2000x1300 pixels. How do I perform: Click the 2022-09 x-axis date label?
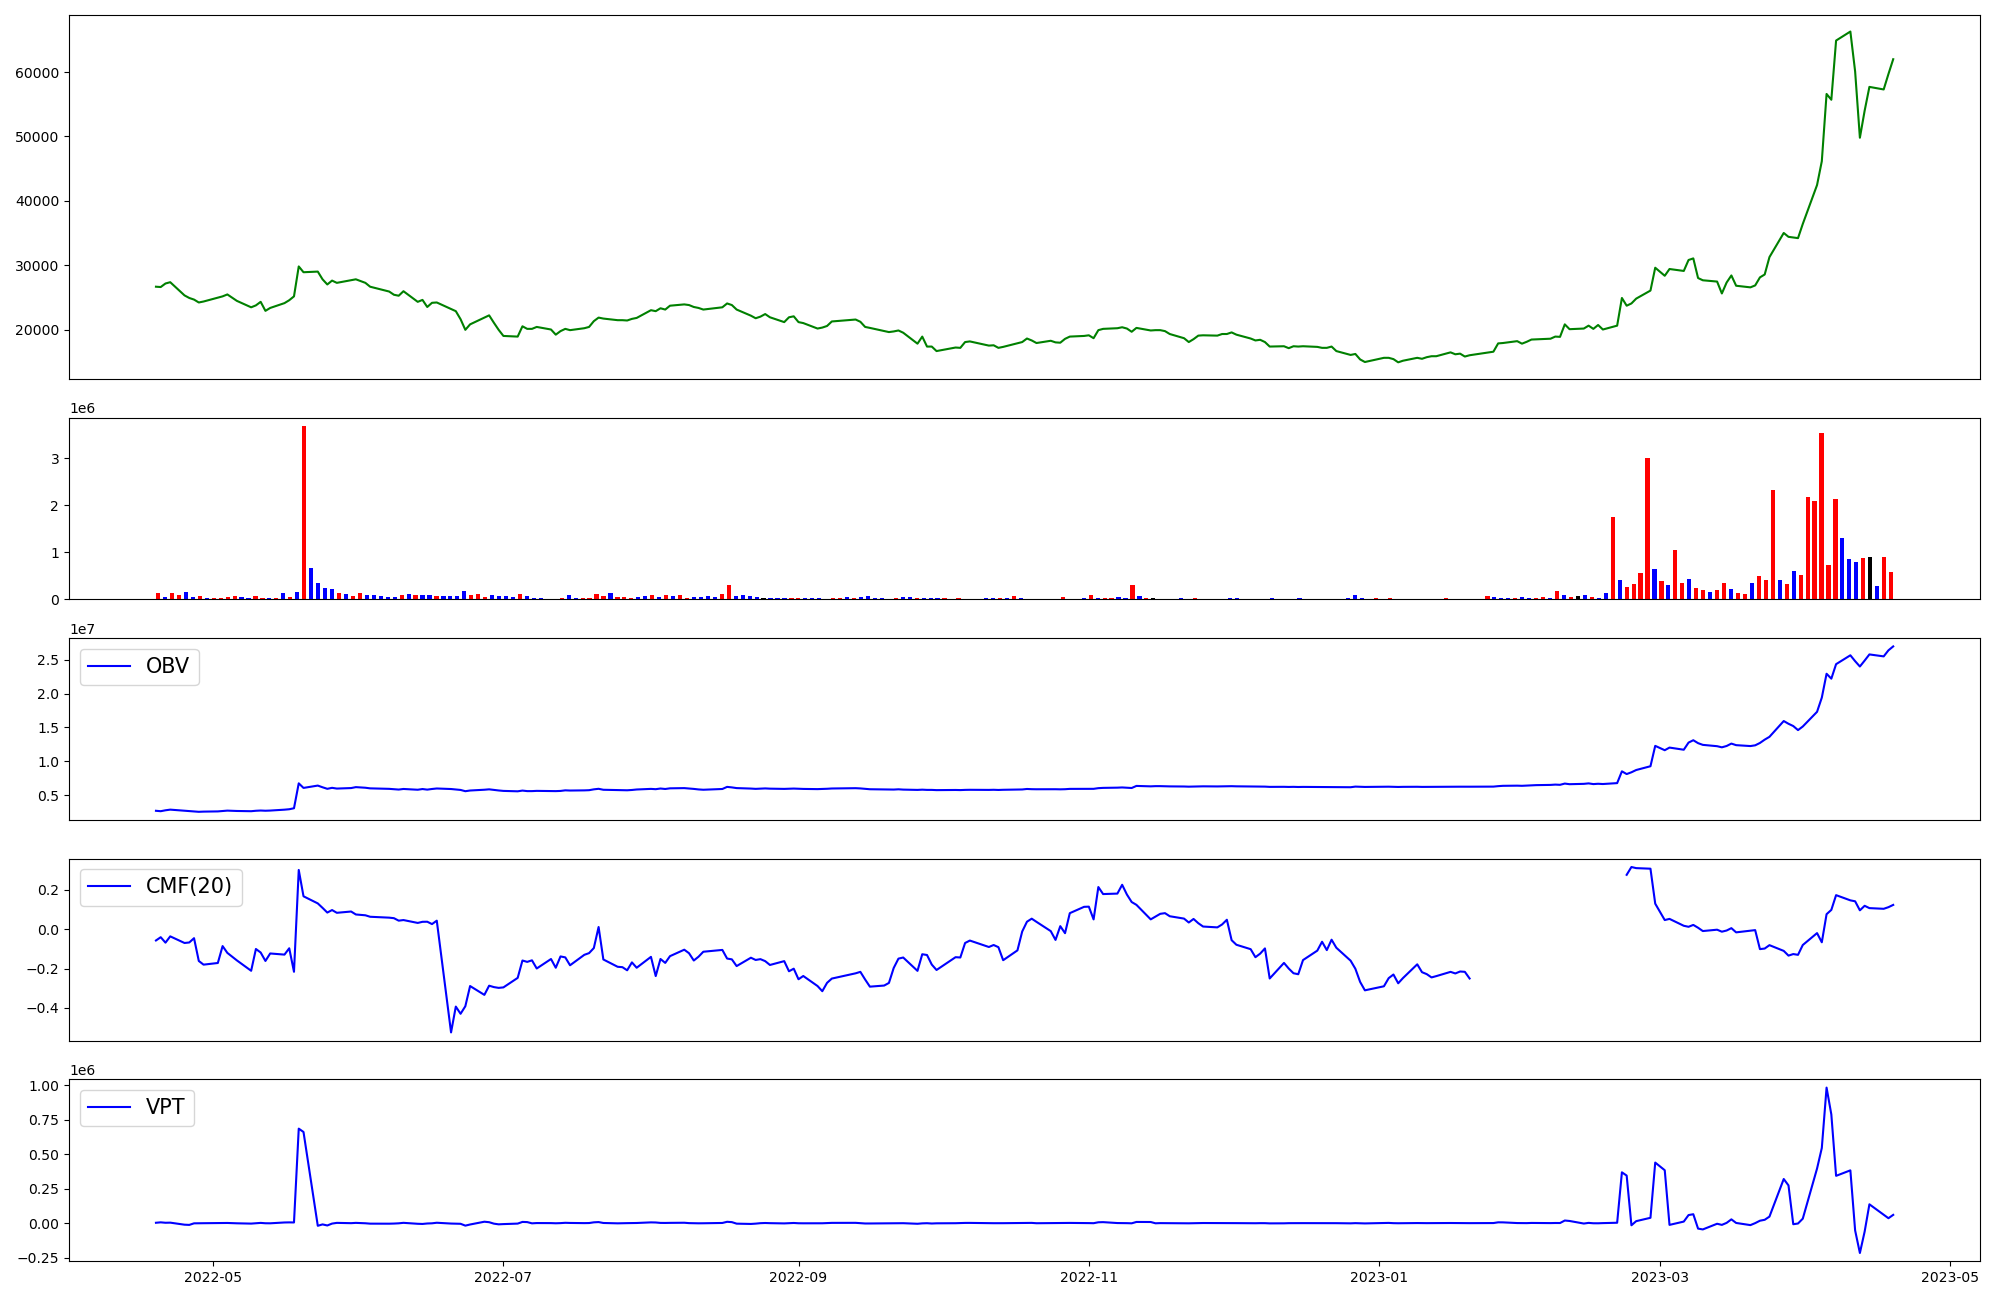pyautogui.click(x=798, y=1277)
